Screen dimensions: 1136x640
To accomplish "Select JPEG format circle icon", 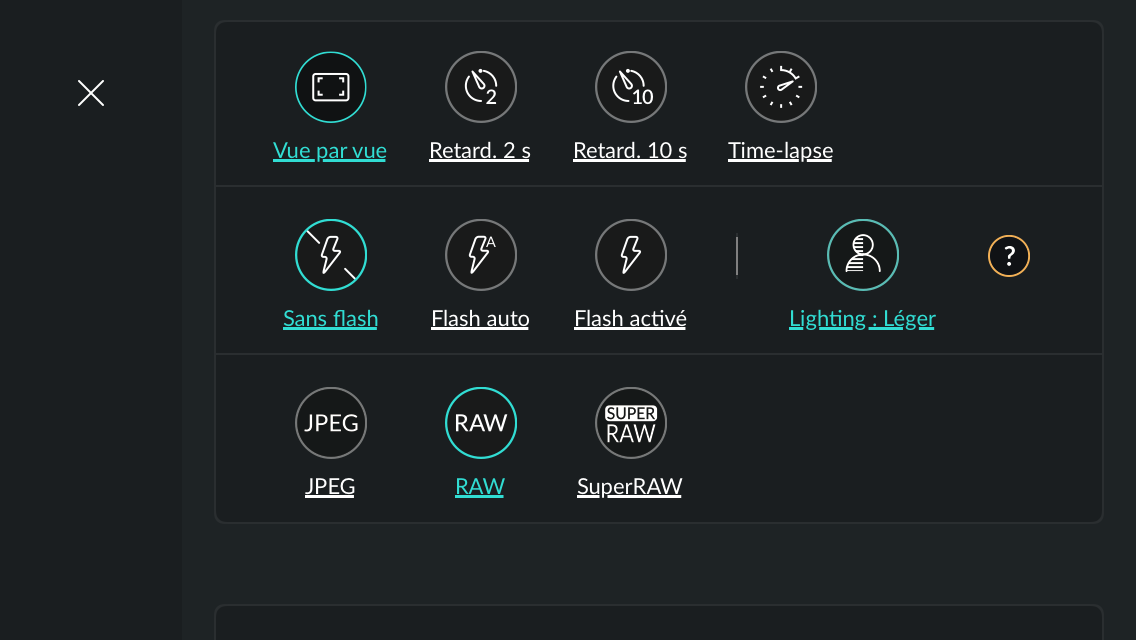I will coord(330,423).
